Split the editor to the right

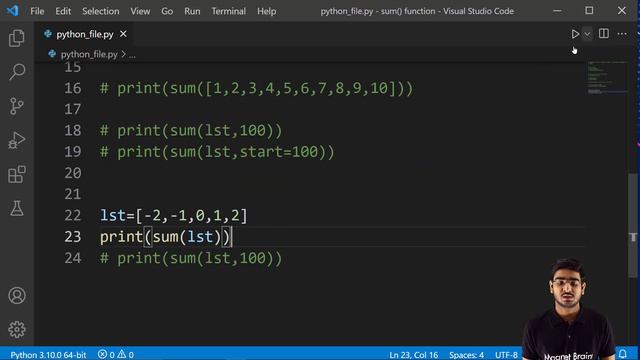[x=604, y=33]
